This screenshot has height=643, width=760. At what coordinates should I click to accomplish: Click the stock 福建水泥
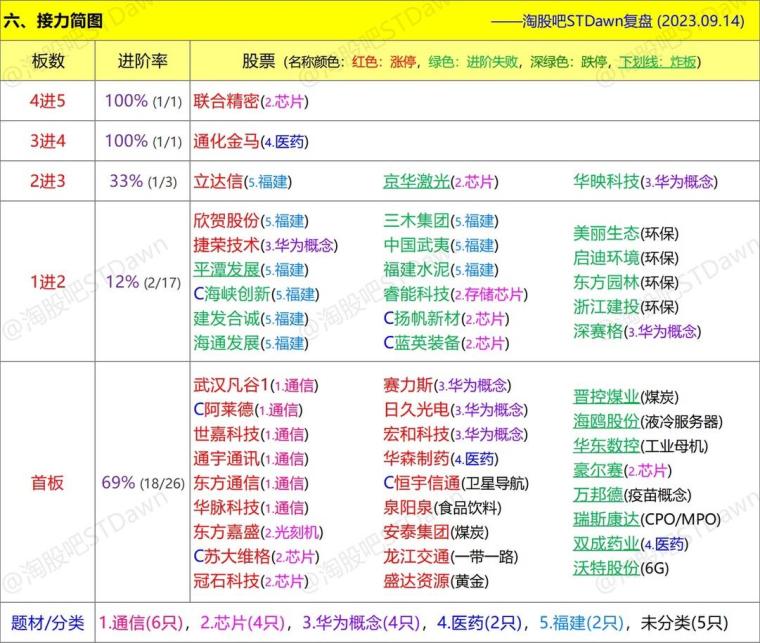[416, 270]
